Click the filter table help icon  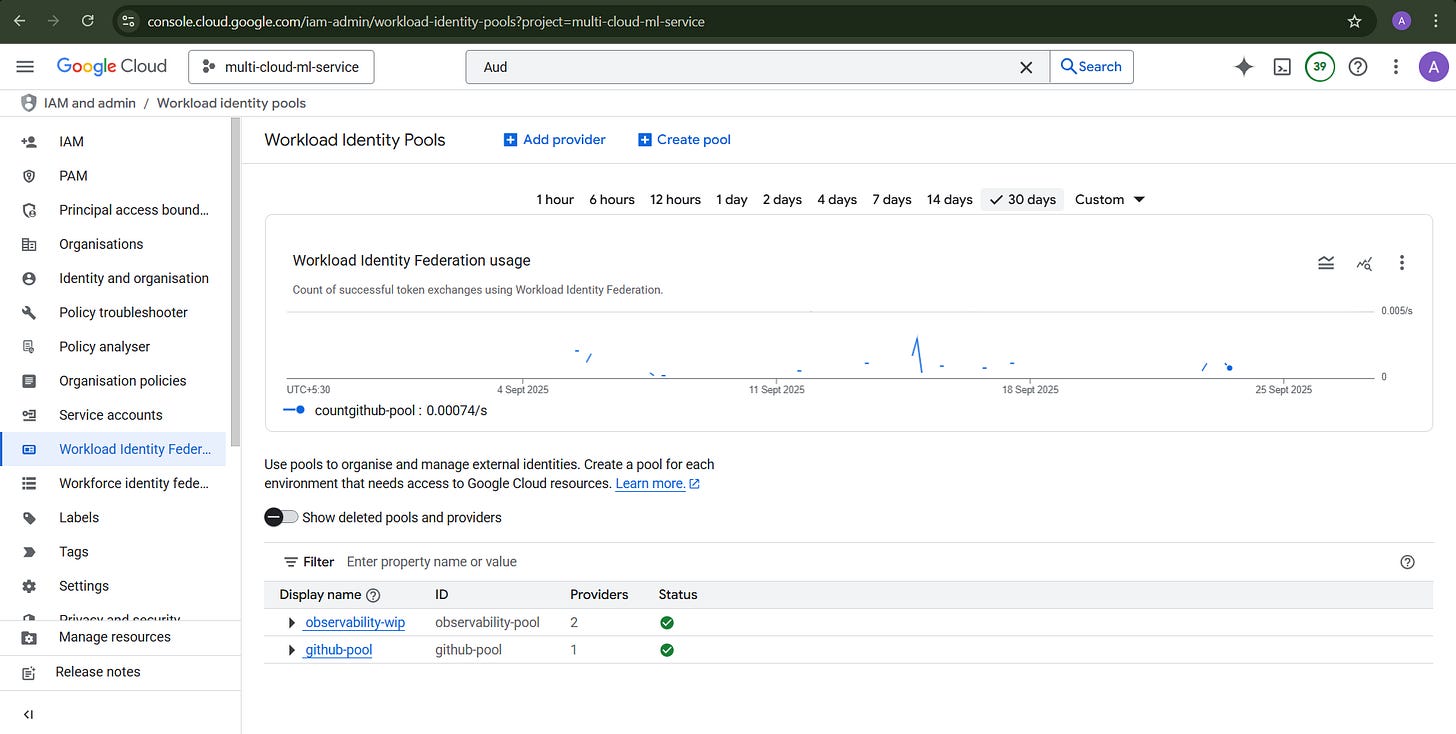coord(1408,562)
